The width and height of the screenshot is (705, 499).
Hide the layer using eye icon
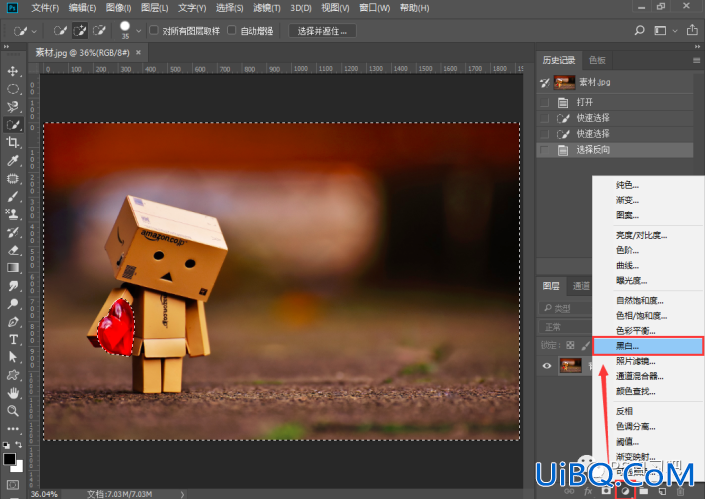pyautogui.click(x=547, y=365)
